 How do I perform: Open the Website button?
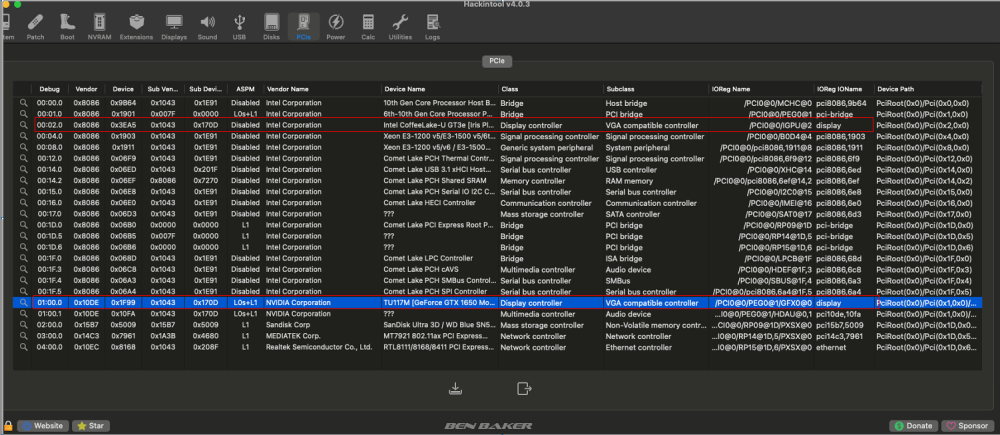click(x=43, y=425)
